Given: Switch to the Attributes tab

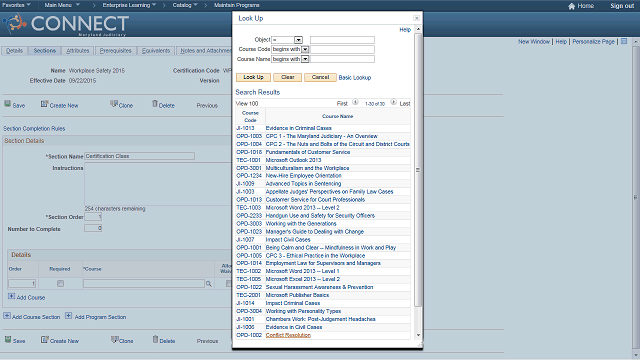Looking at the screenshot, I should point(78,51).
